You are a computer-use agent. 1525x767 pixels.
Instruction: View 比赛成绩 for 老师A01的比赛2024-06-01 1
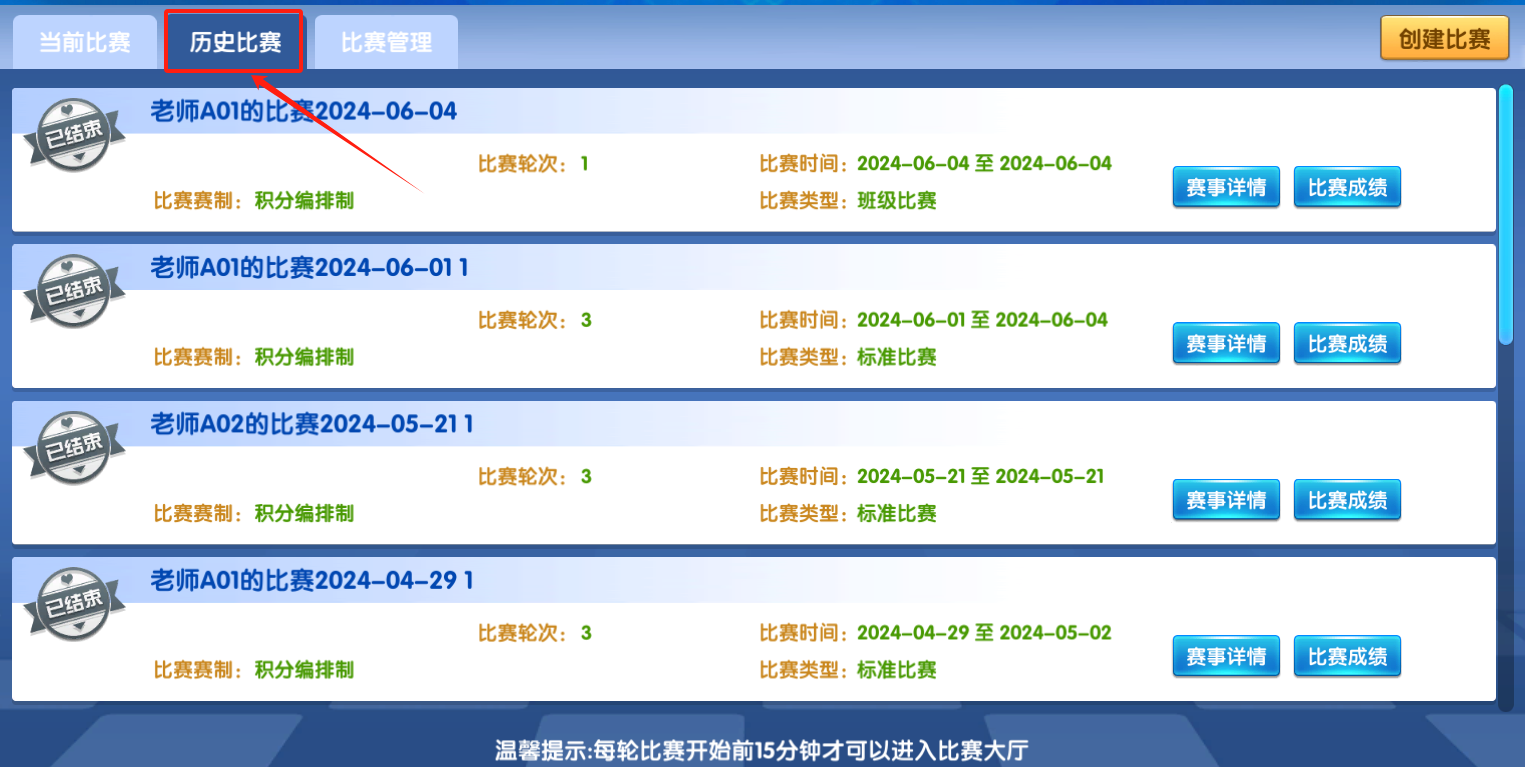click(1347, 344)
